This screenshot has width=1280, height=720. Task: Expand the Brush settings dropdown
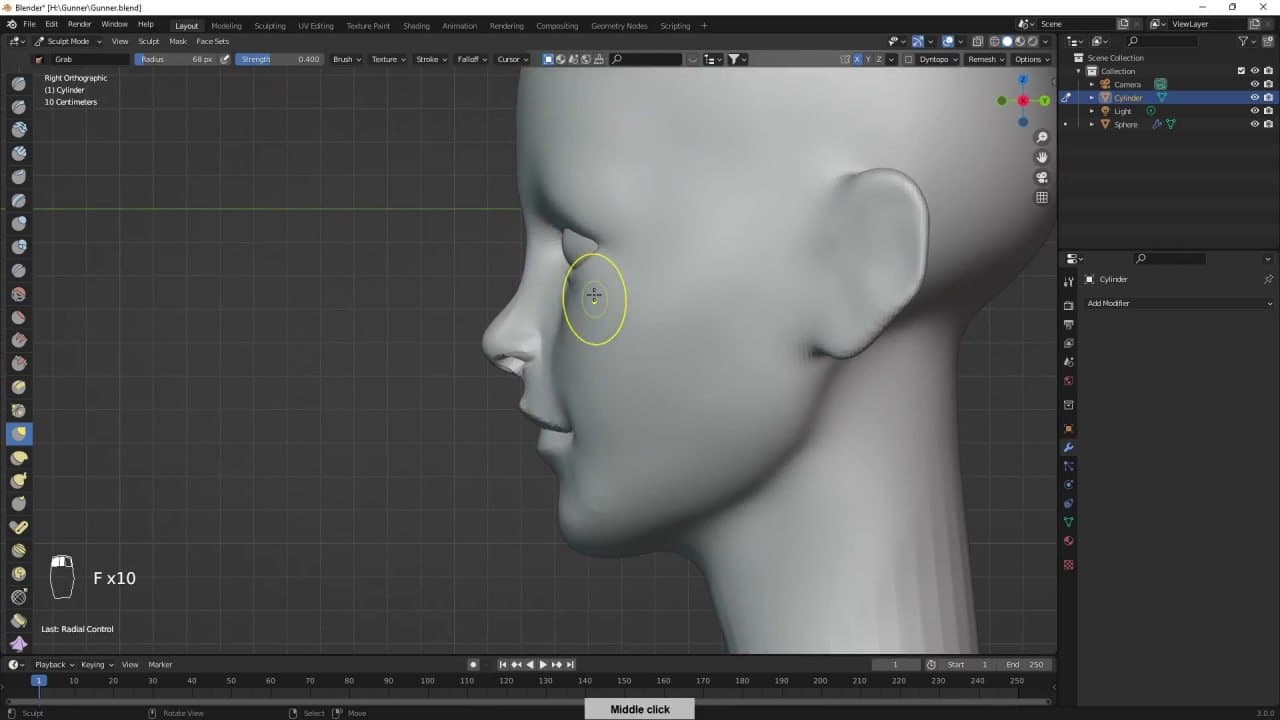[346, 59]
